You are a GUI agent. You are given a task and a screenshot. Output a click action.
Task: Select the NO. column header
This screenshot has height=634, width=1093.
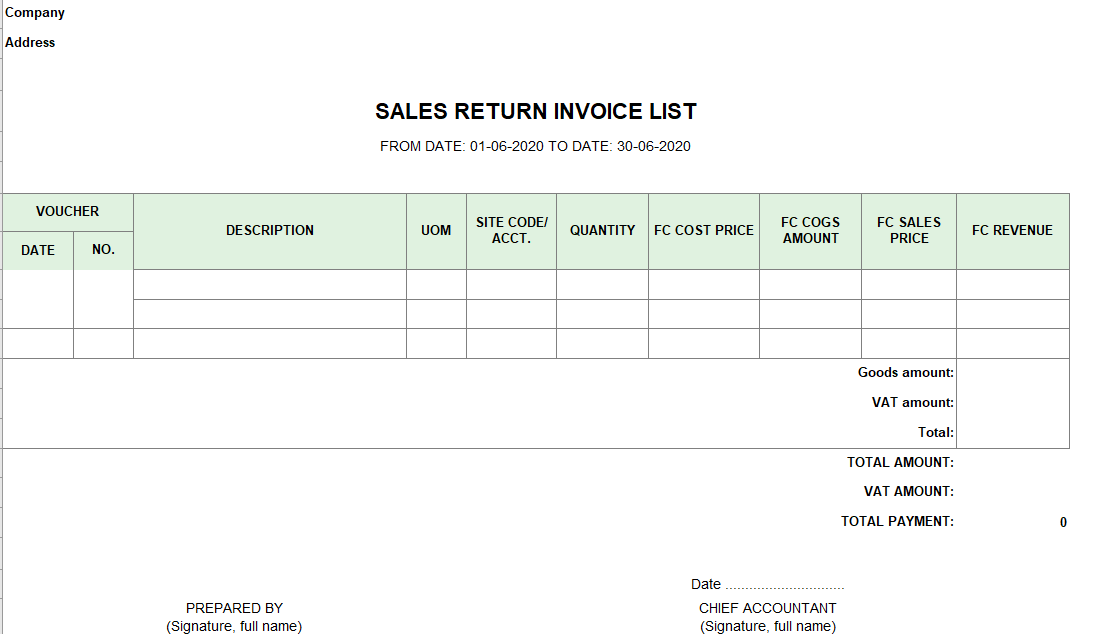[103, 250]
